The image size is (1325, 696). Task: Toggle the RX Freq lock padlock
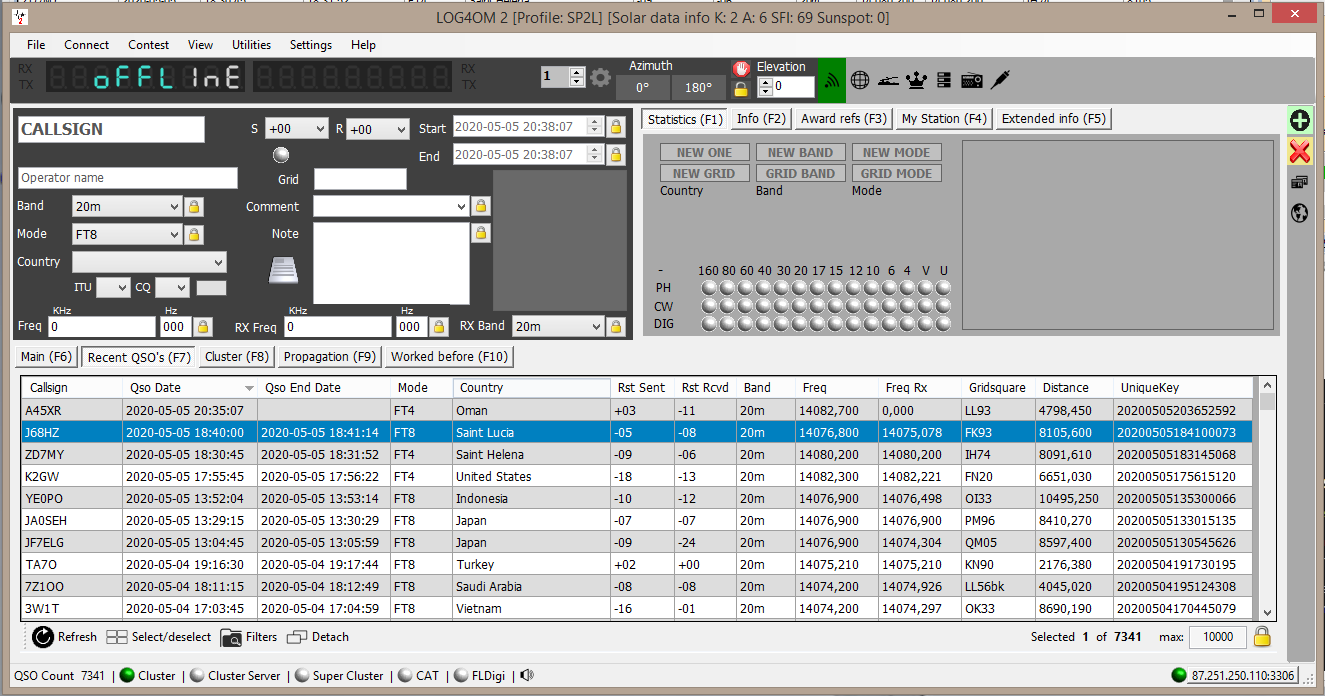pos(438,327)
